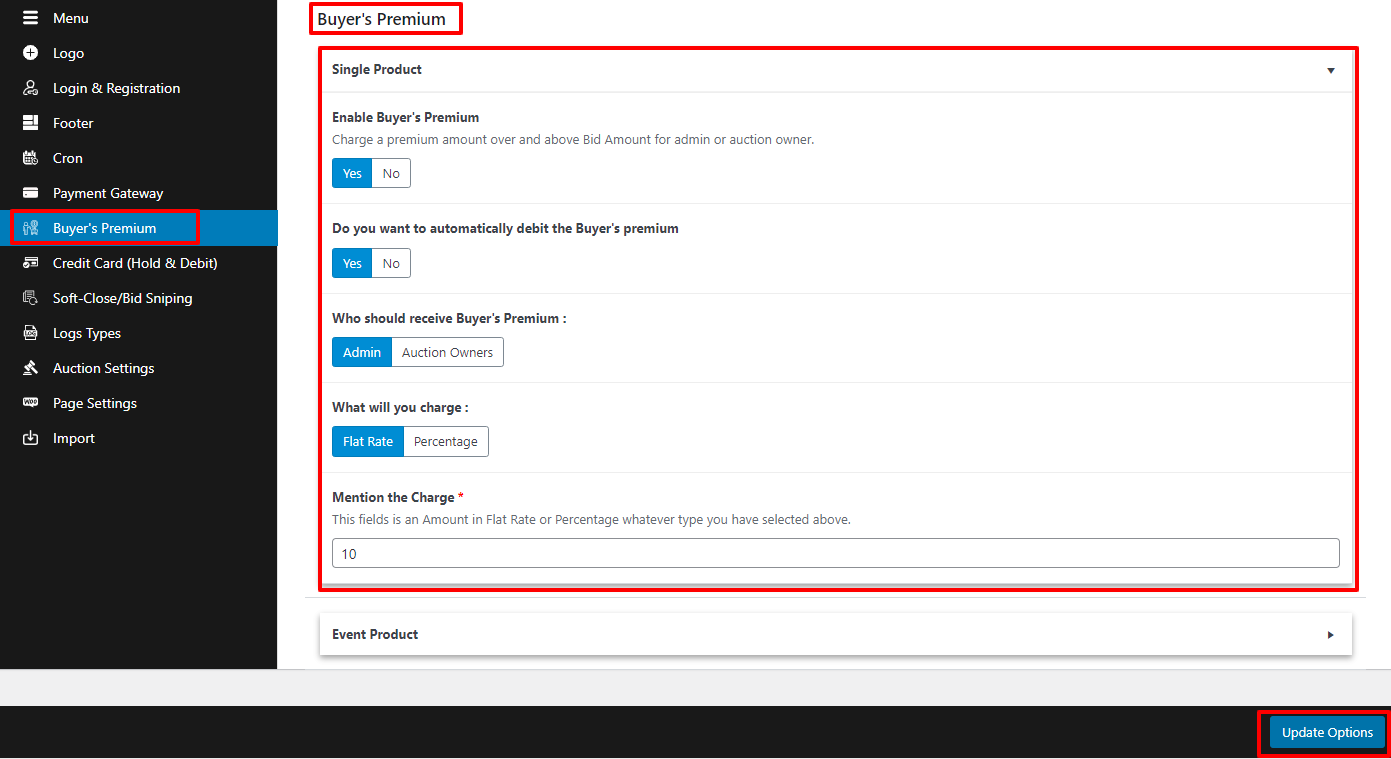Choose Yes for automatic debit of premium
Image resolution: width=1391 pixels, height=759 pixels.
(352, 263)
